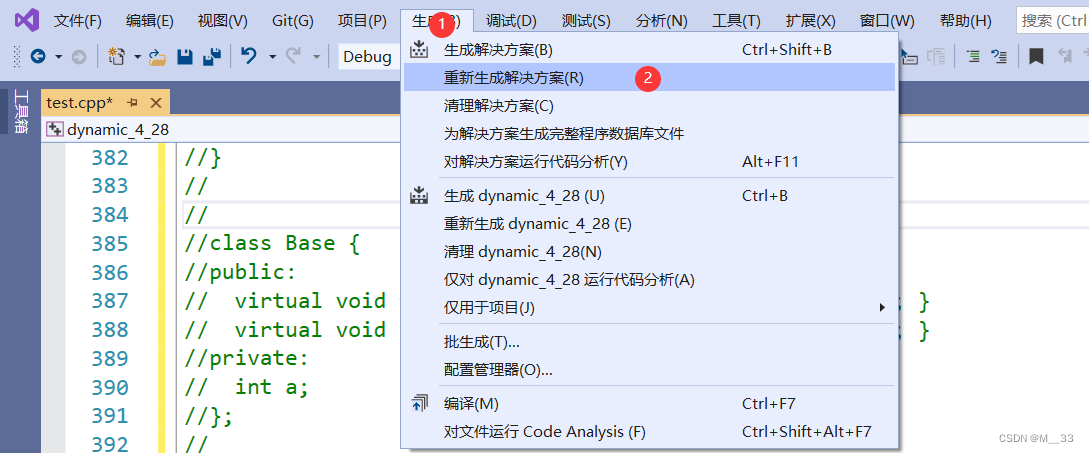
Task: Open the 测试(S) menu
Action: click(585, 21)
